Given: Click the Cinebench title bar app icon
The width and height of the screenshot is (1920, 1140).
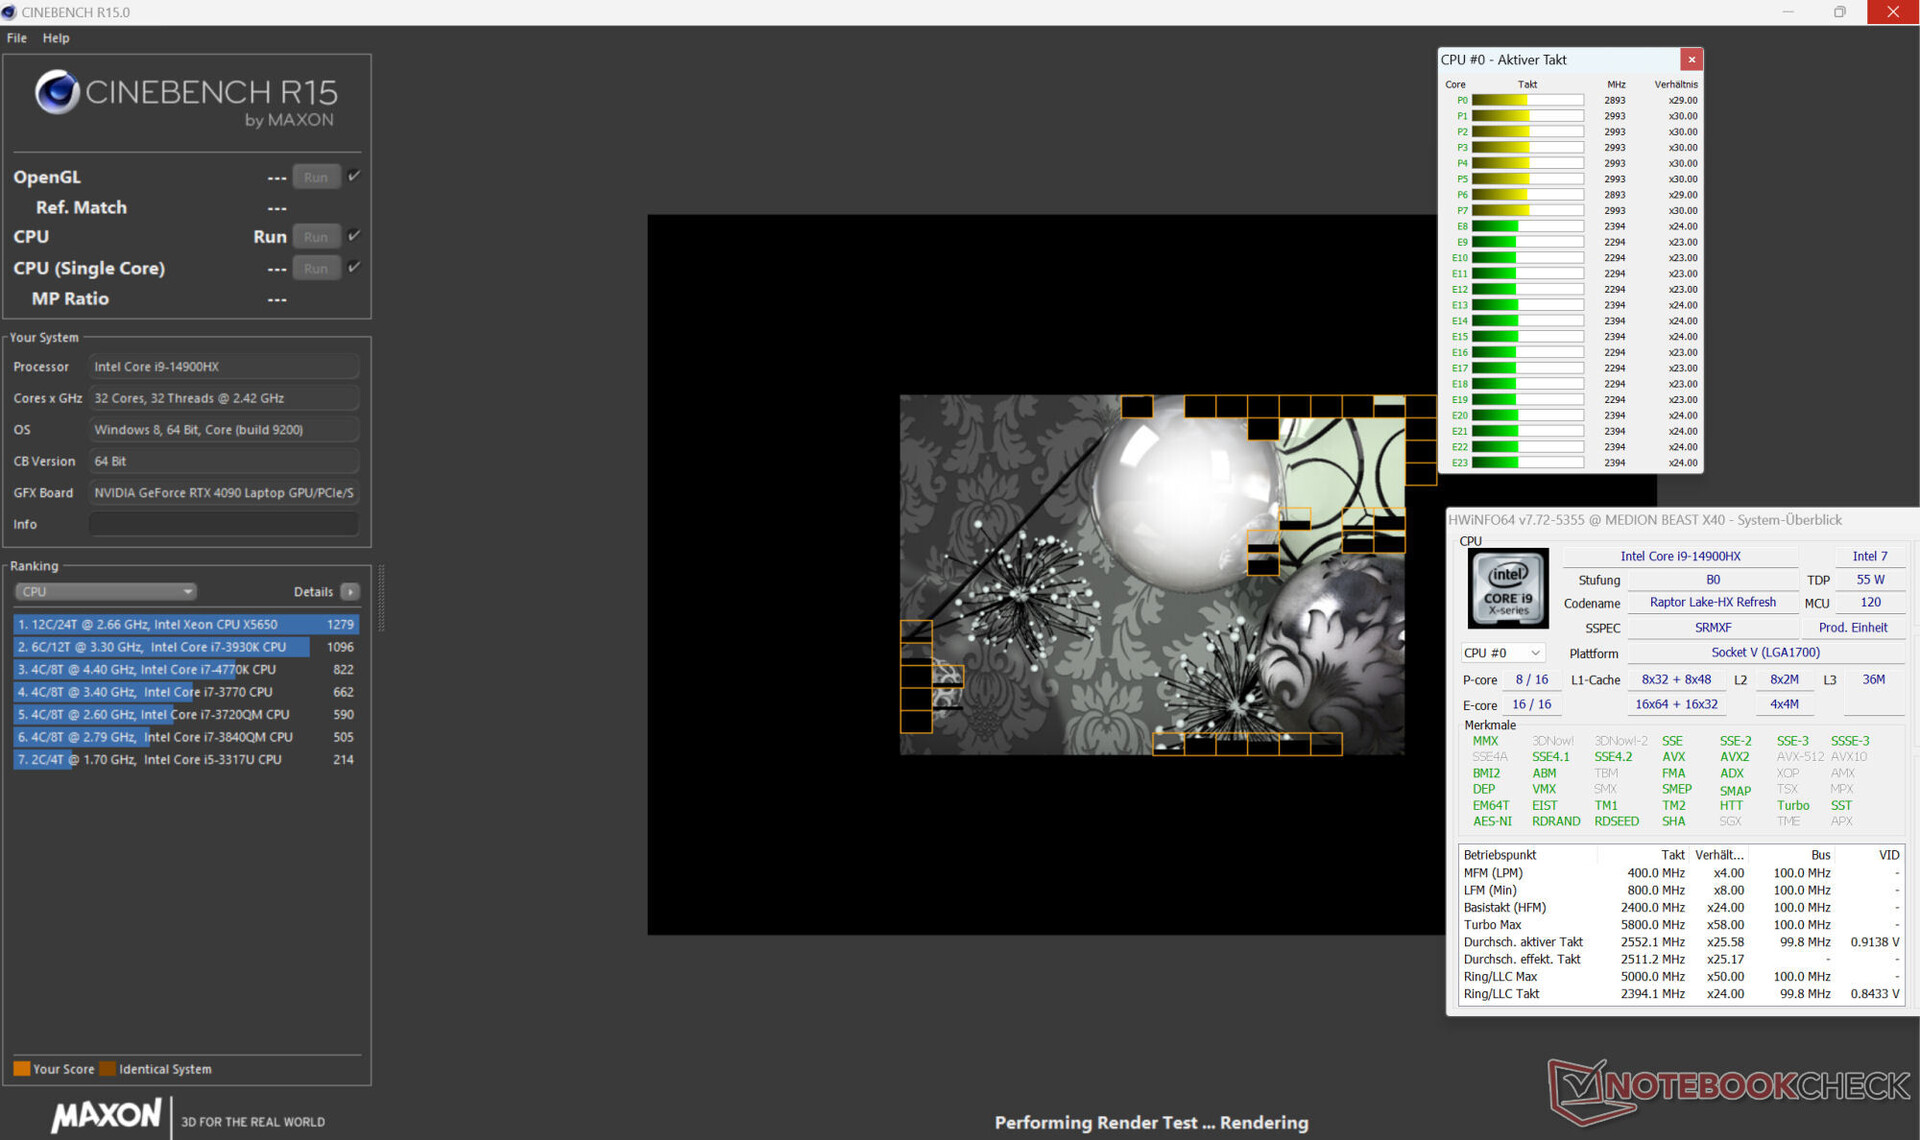Looking at the screenshot, I should pyautogui.click(x=10, y=12).
